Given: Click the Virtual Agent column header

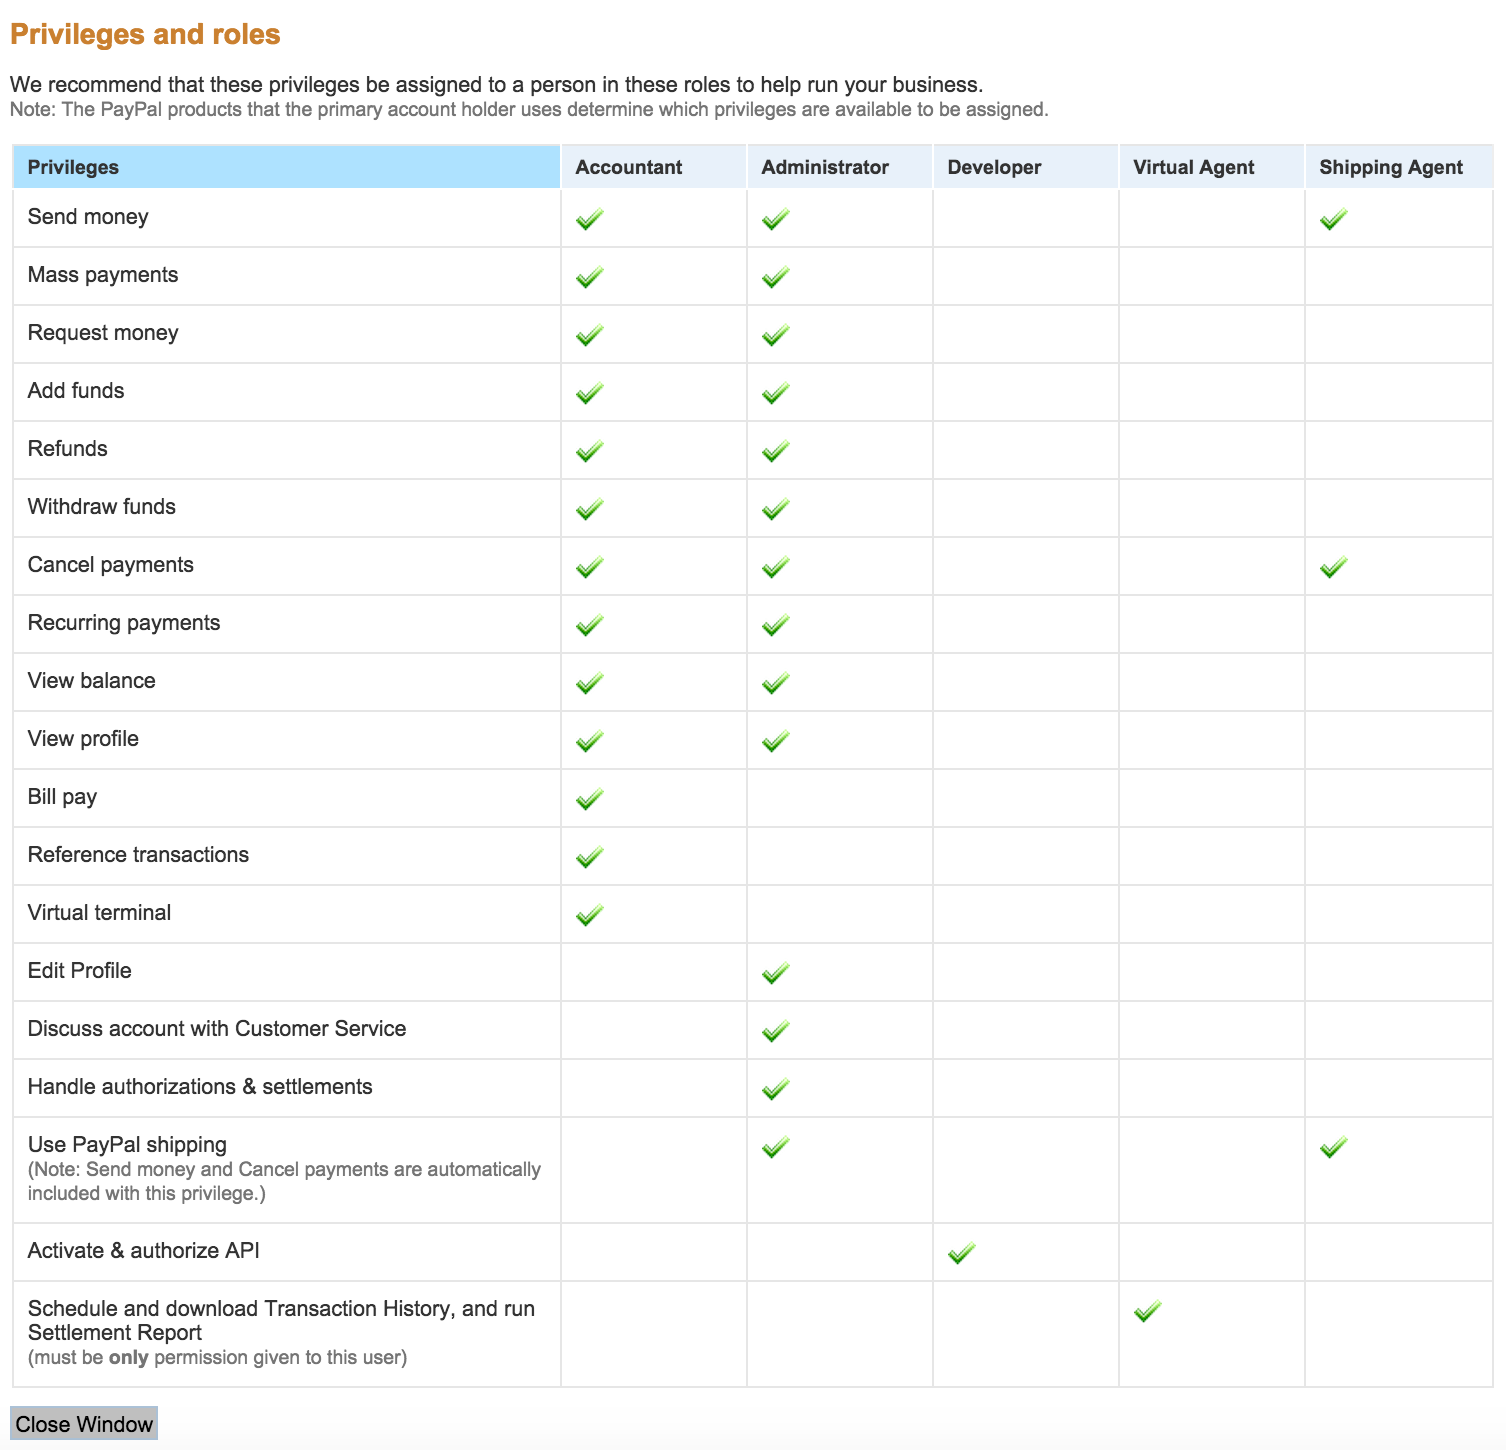Looking at the screenshot, I should click(x=1193, y=167).
